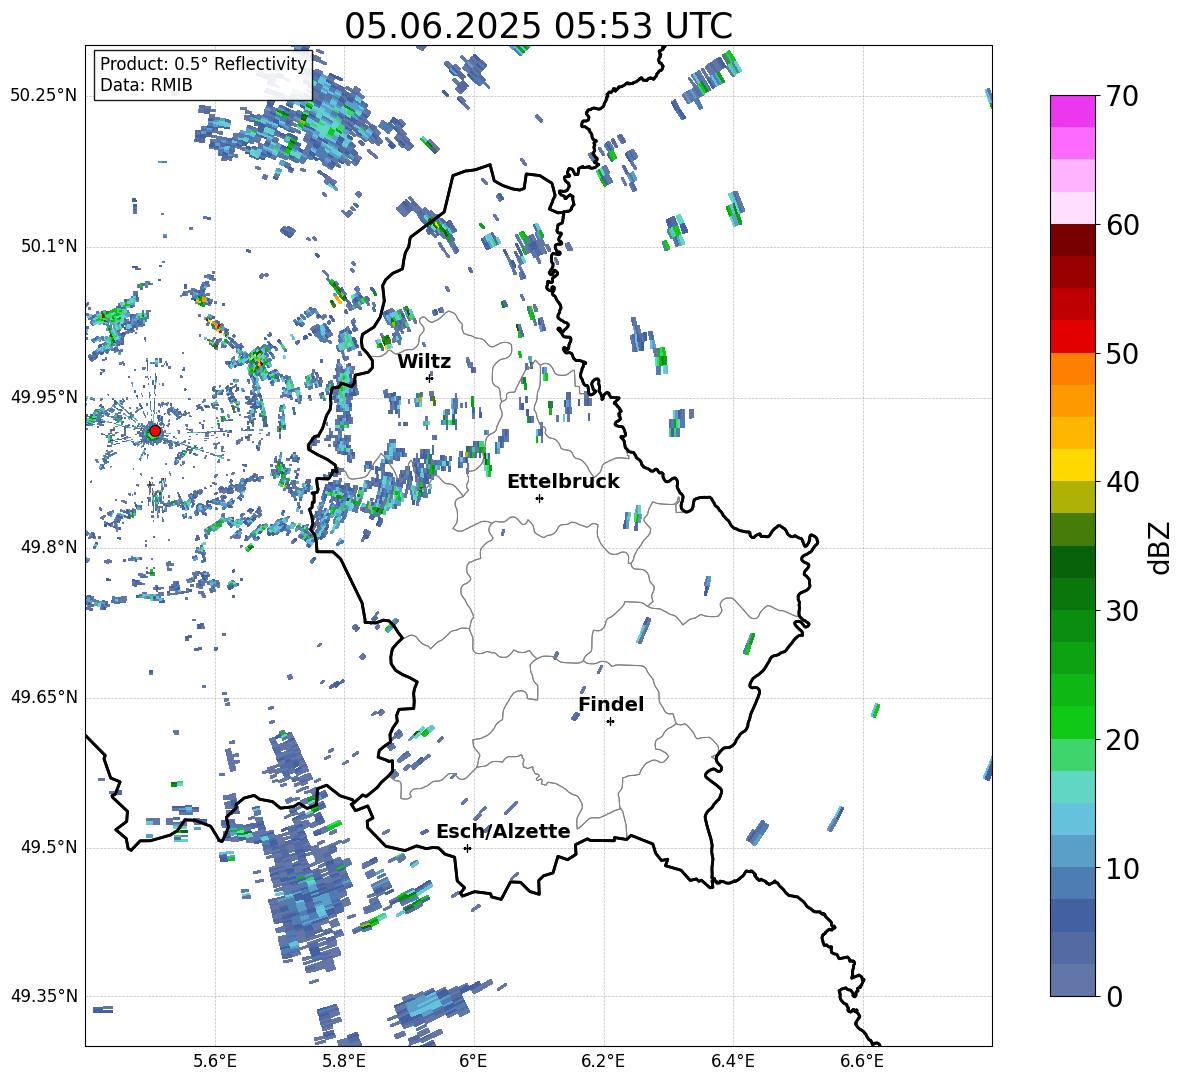Viewport: 1184px width, 1081px height.
Task: Pick the bright green swatch just above 20 dBZ
Action: point(1073,722)
